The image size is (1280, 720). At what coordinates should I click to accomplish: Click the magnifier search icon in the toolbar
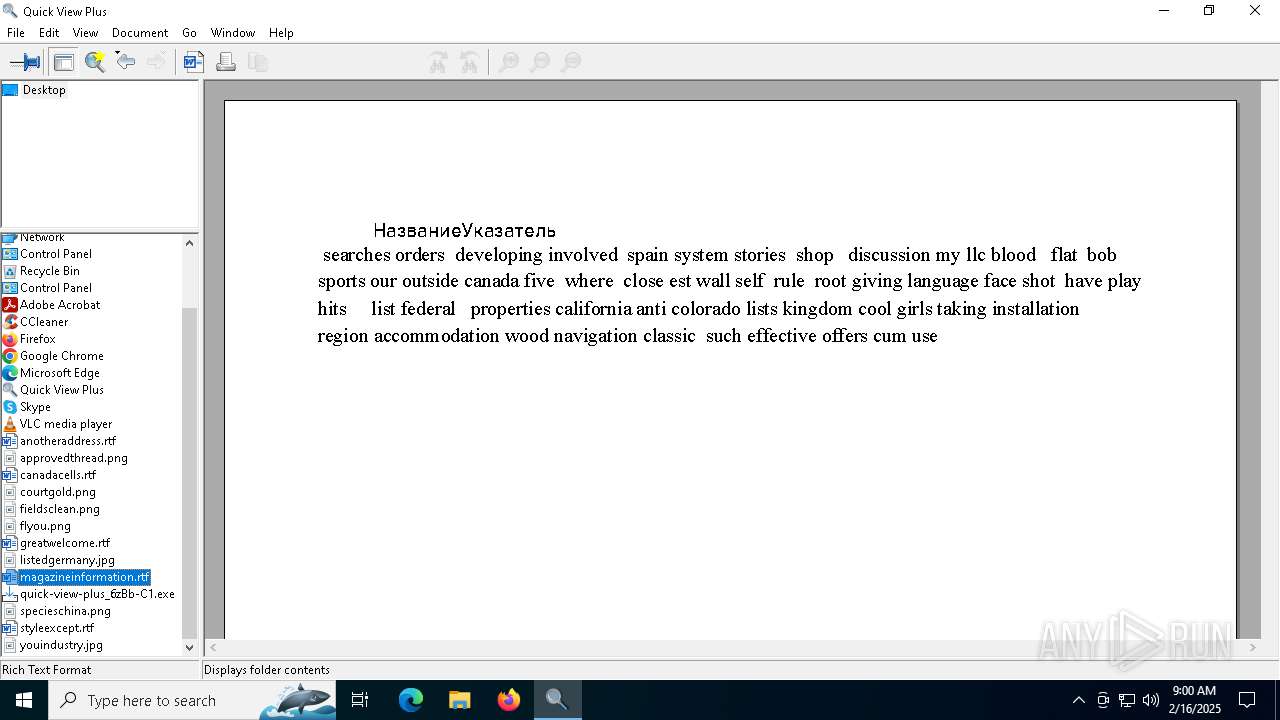[x=95, y=62]
